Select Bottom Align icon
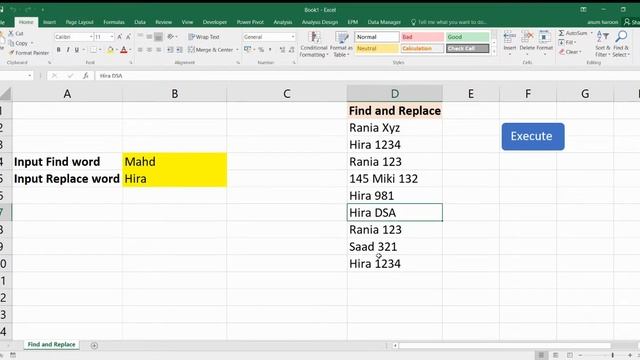This screenshot has width=640, height=360. coord(158,37)
